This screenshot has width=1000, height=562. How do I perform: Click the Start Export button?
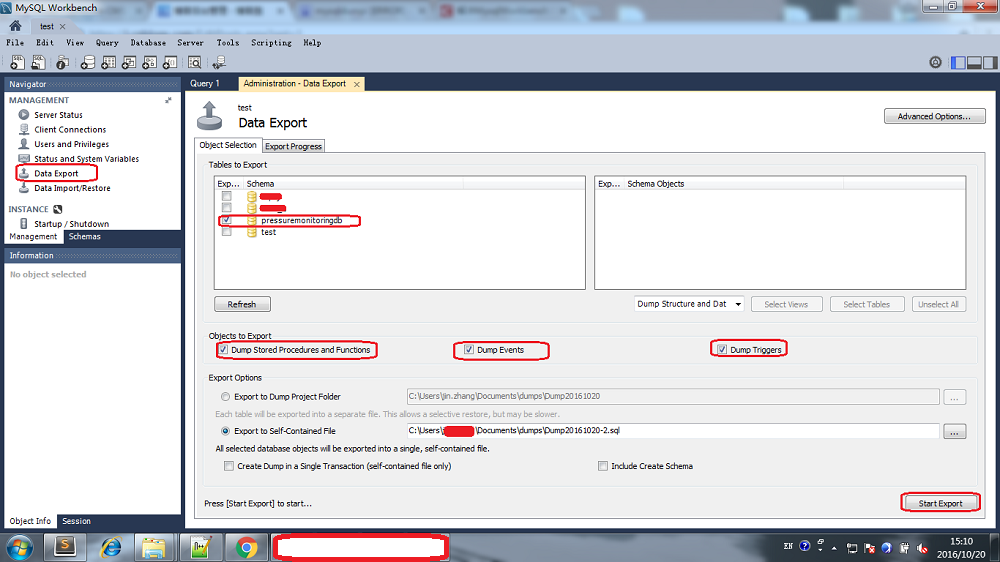click(940, 503)
